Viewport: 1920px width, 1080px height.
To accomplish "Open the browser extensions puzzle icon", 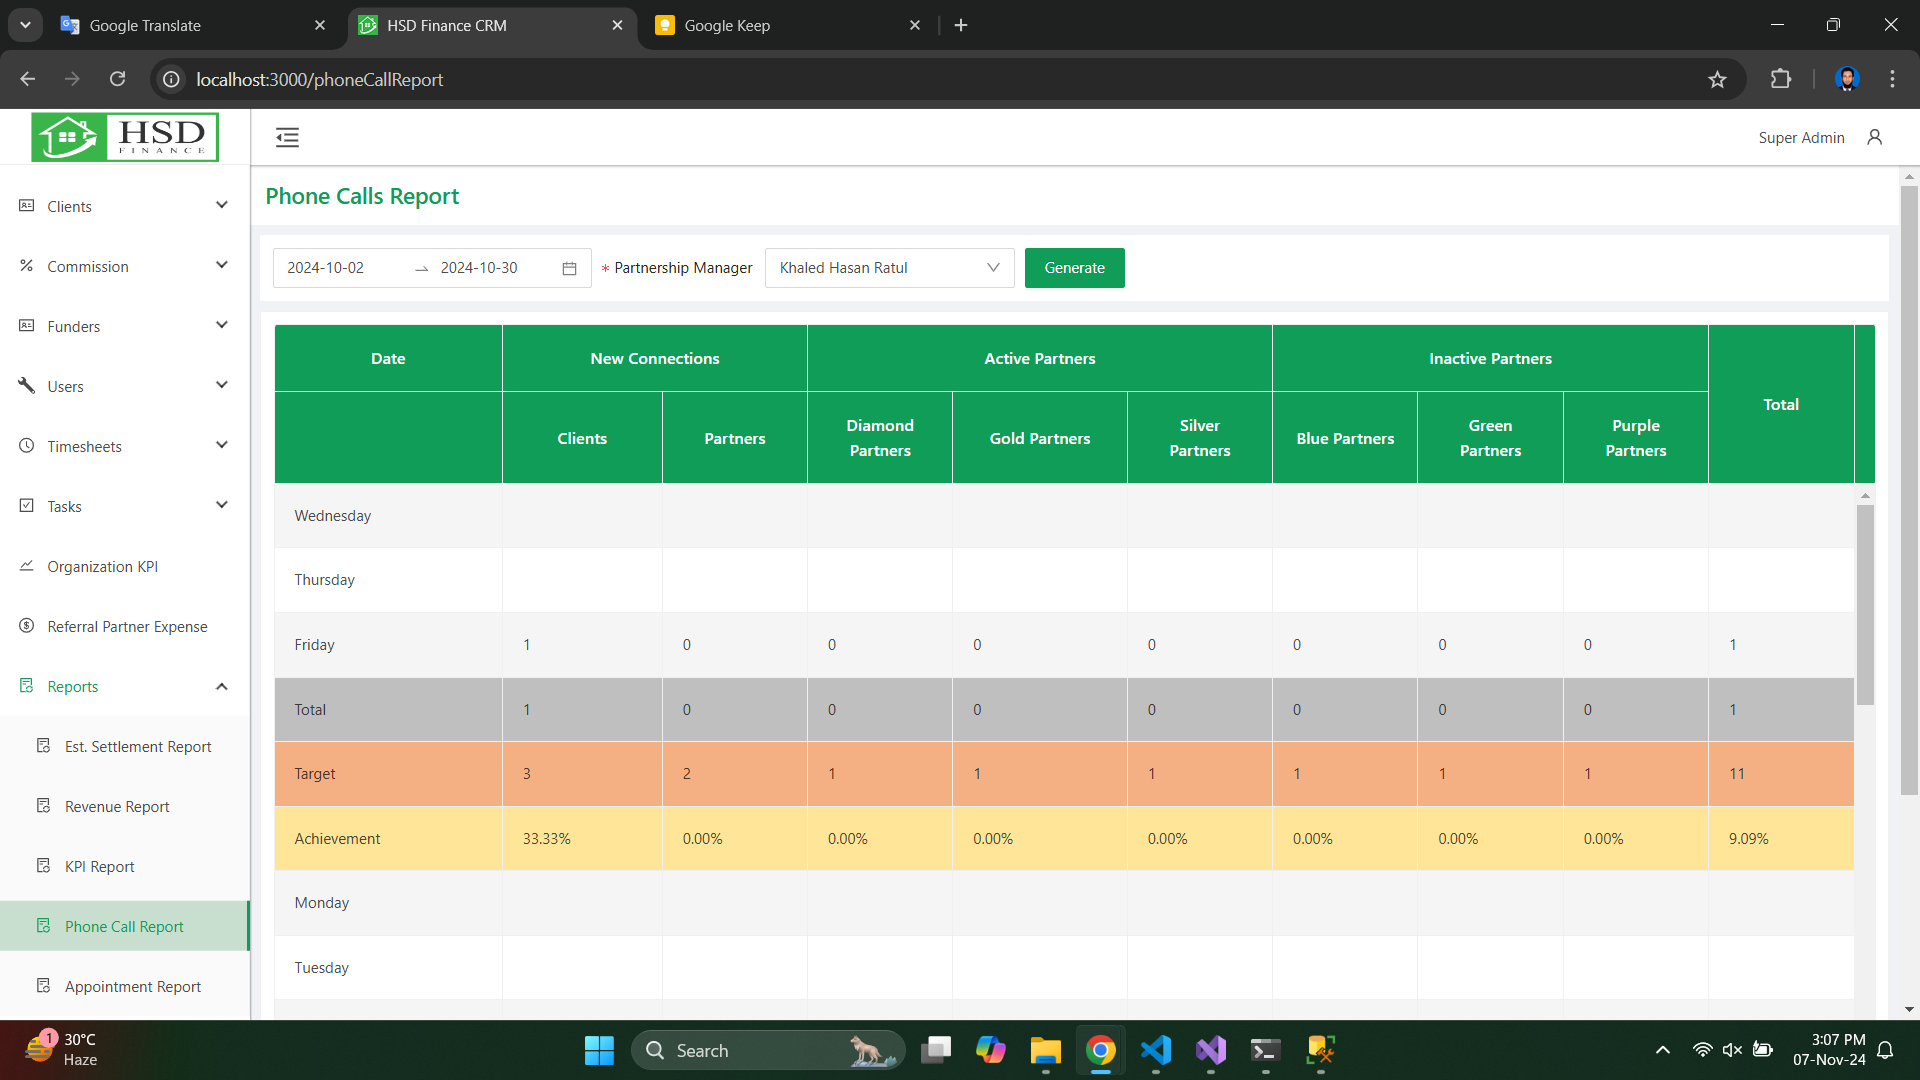I will coord(1780,80).
